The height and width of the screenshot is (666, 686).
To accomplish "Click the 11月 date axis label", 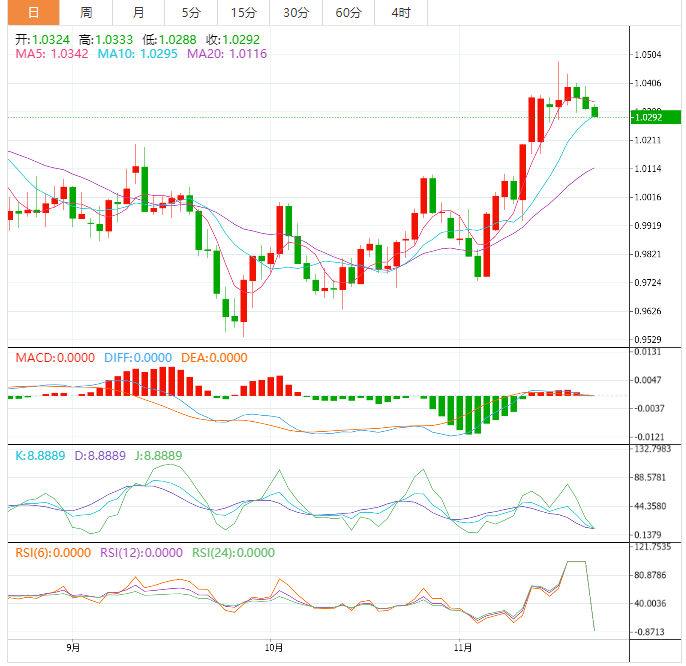I will pos(463,647).
